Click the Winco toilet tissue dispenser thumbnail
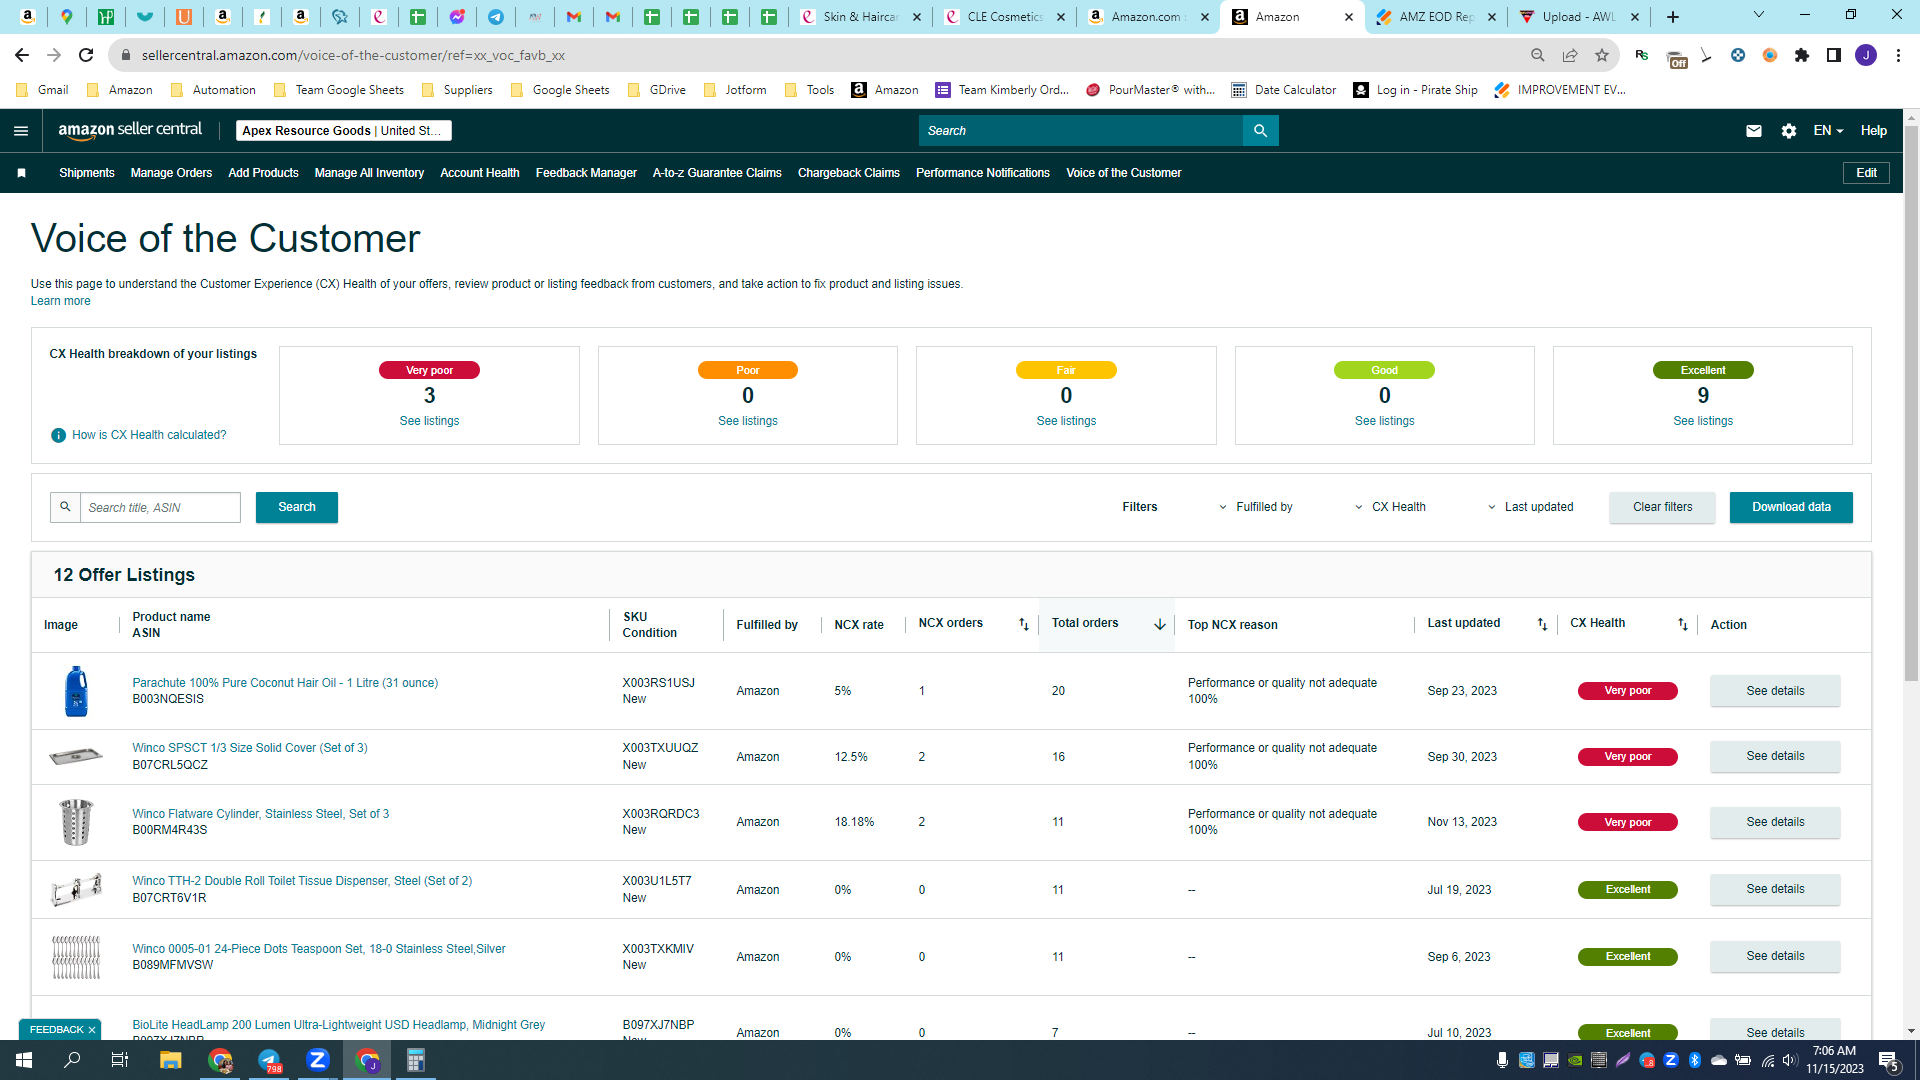Image resolution: width=1920 pixels, height=1080 pixels. pos(76,889)
